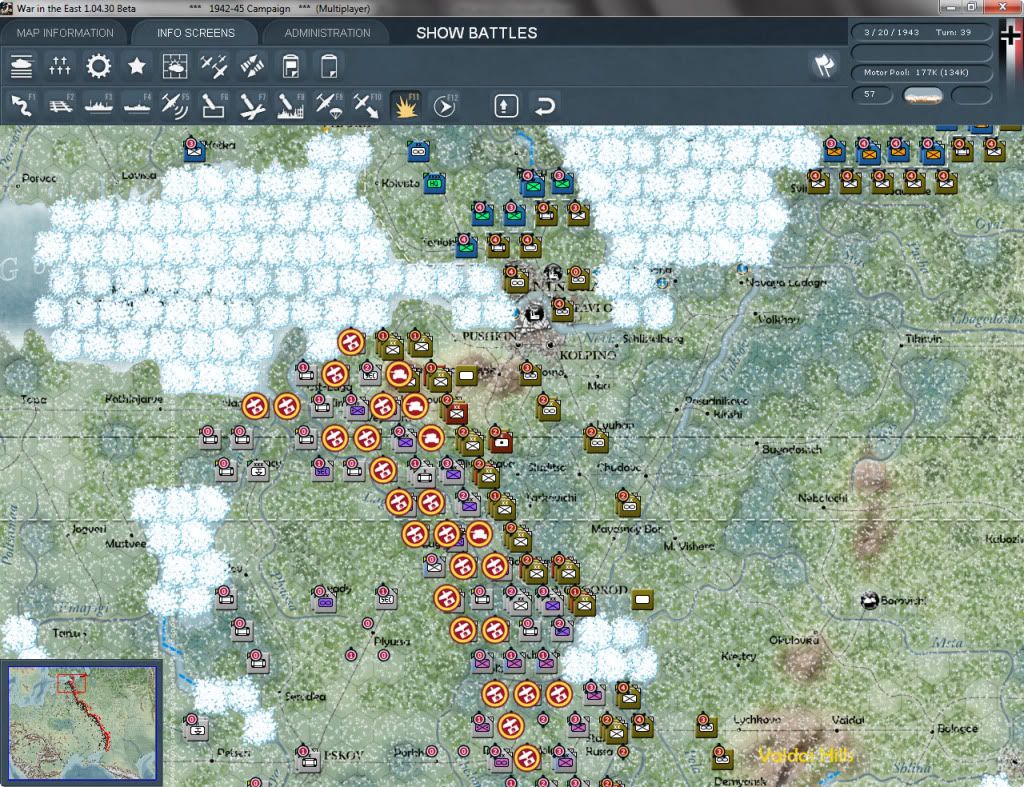This screenshot has width=1024, height=787.
Task: Click the twin flags icon
Action: point(824,65)
